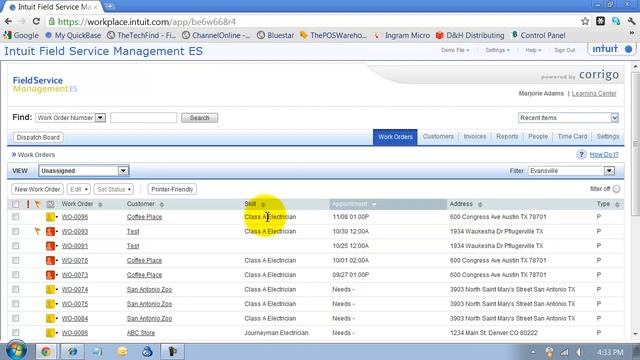Expand the Edit dropdown button

click(79, 189)
